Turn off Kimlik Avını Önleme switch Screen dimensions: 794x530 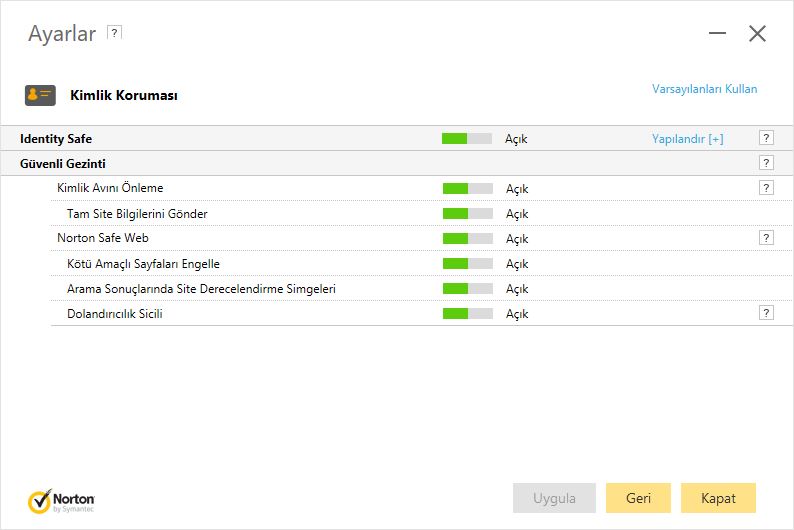tap(467, 188)
